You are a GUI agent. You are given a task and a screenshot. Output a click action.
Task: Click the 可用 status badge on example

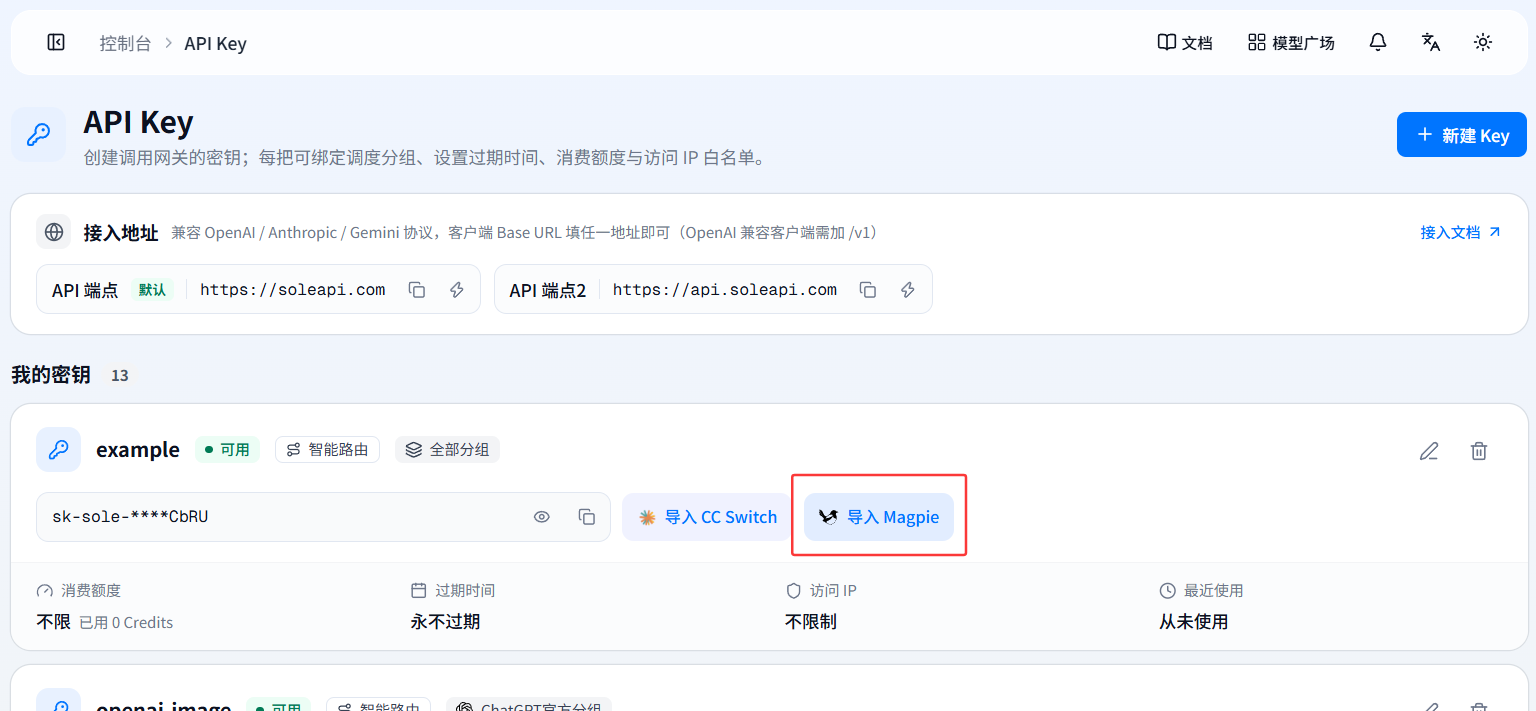pyautogui.click(x=227, y=450)
